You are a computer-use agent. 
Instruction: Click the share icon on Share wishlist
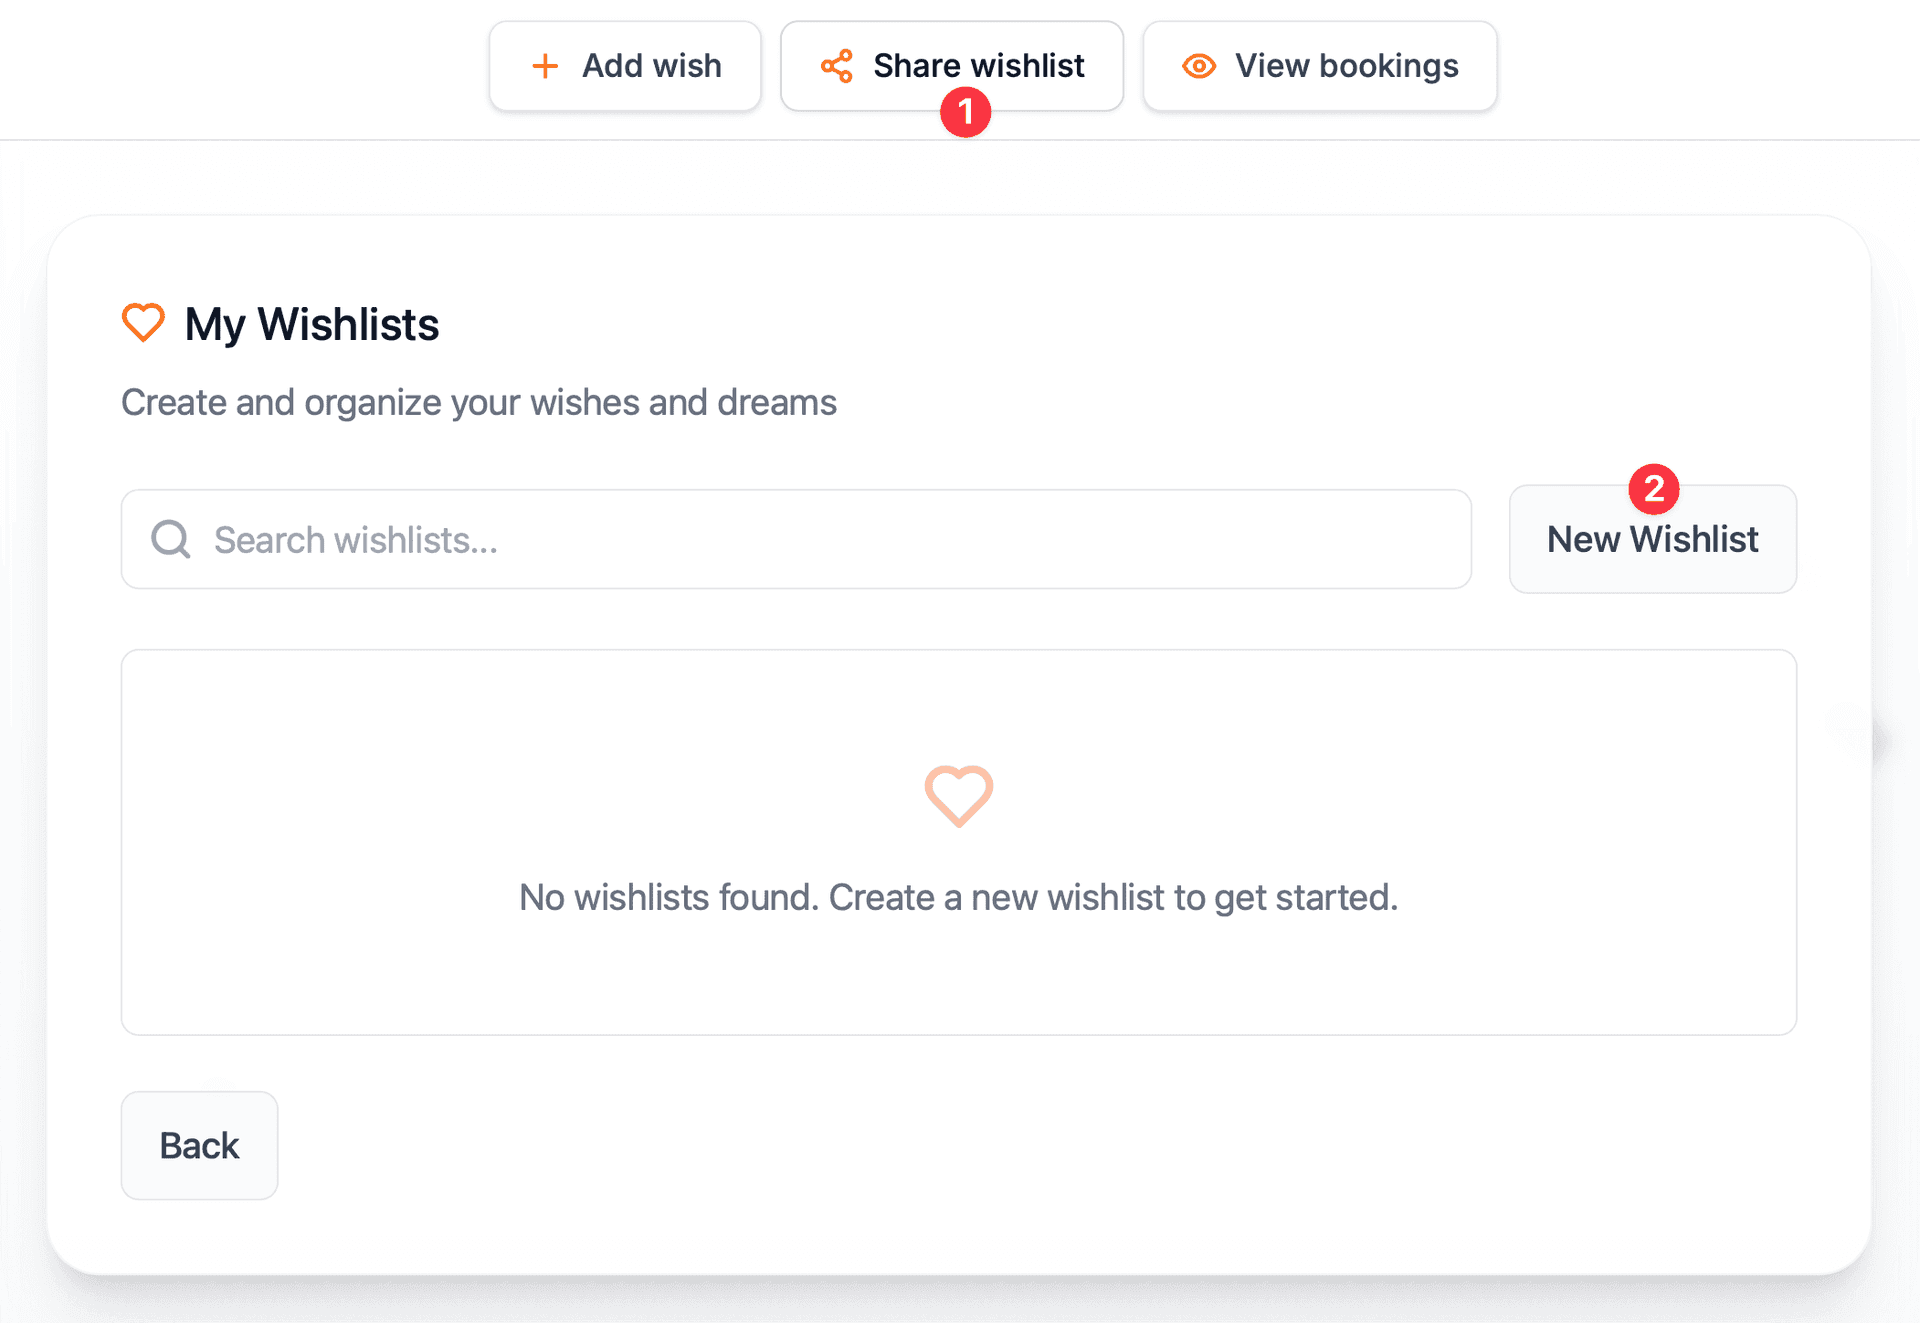coord(837,66)
